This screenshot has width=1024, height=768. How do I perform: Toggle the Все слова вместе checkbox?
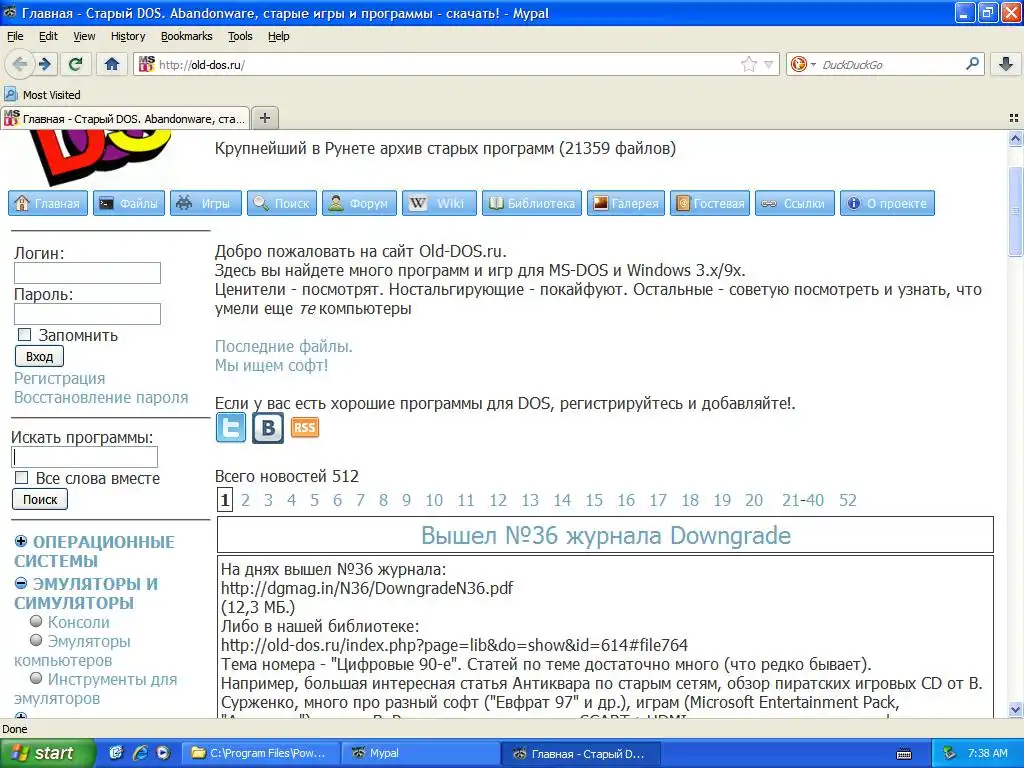22,478
